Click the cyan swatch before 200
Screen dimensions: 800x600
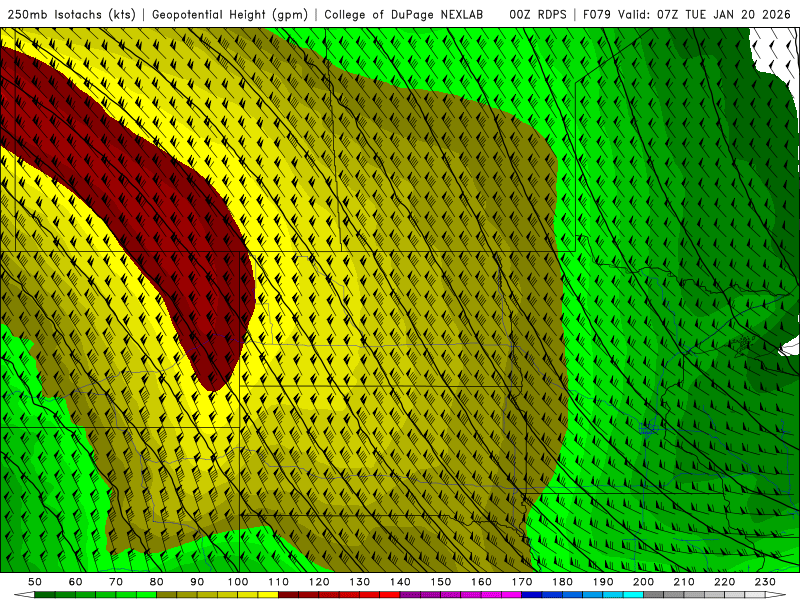pos(633,595)
